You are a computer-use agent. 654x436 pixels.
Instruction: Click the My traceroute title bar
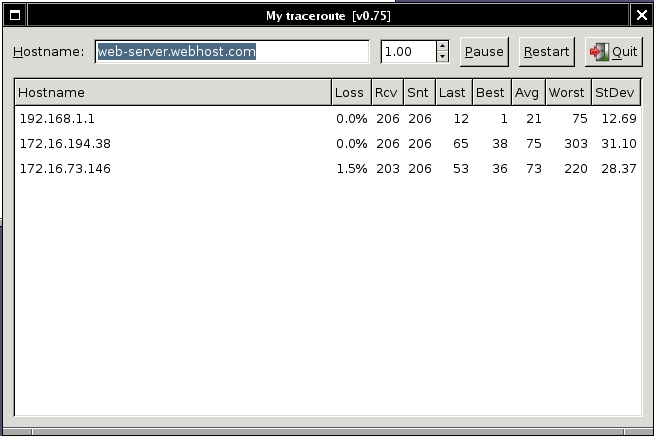[x=328, y=15]
